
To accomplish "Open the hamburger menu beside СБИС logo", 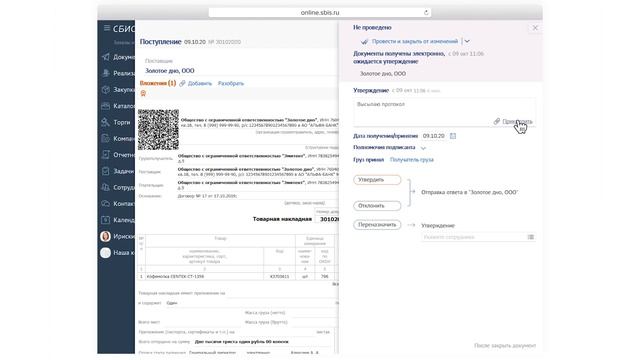I will coord(107,28).
